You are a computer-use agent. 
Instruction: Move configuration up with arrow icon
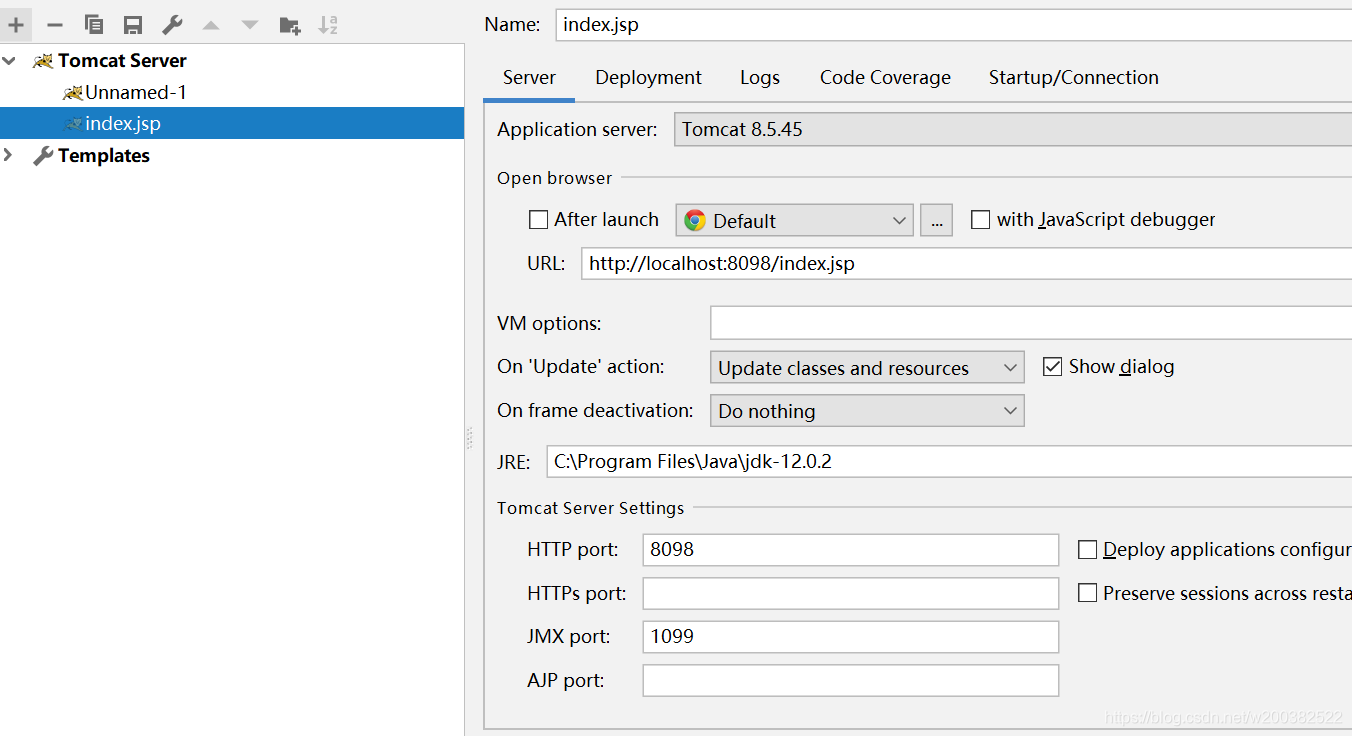click(x=211, y=24)
